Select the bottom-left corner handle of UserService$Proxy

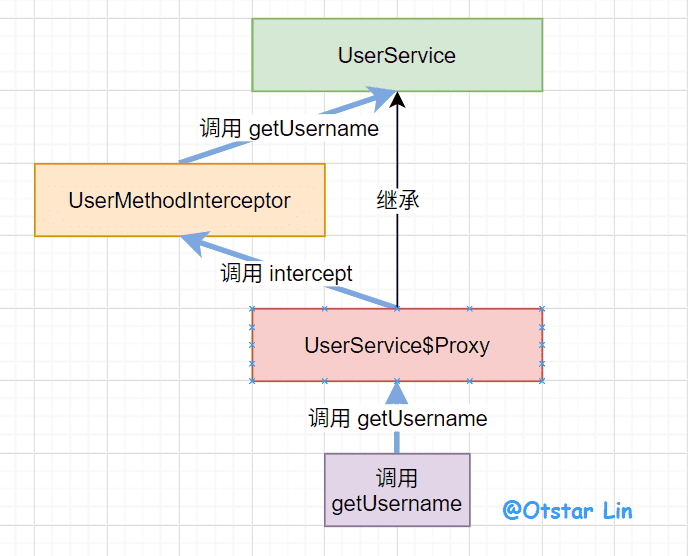tap(252, 381)
